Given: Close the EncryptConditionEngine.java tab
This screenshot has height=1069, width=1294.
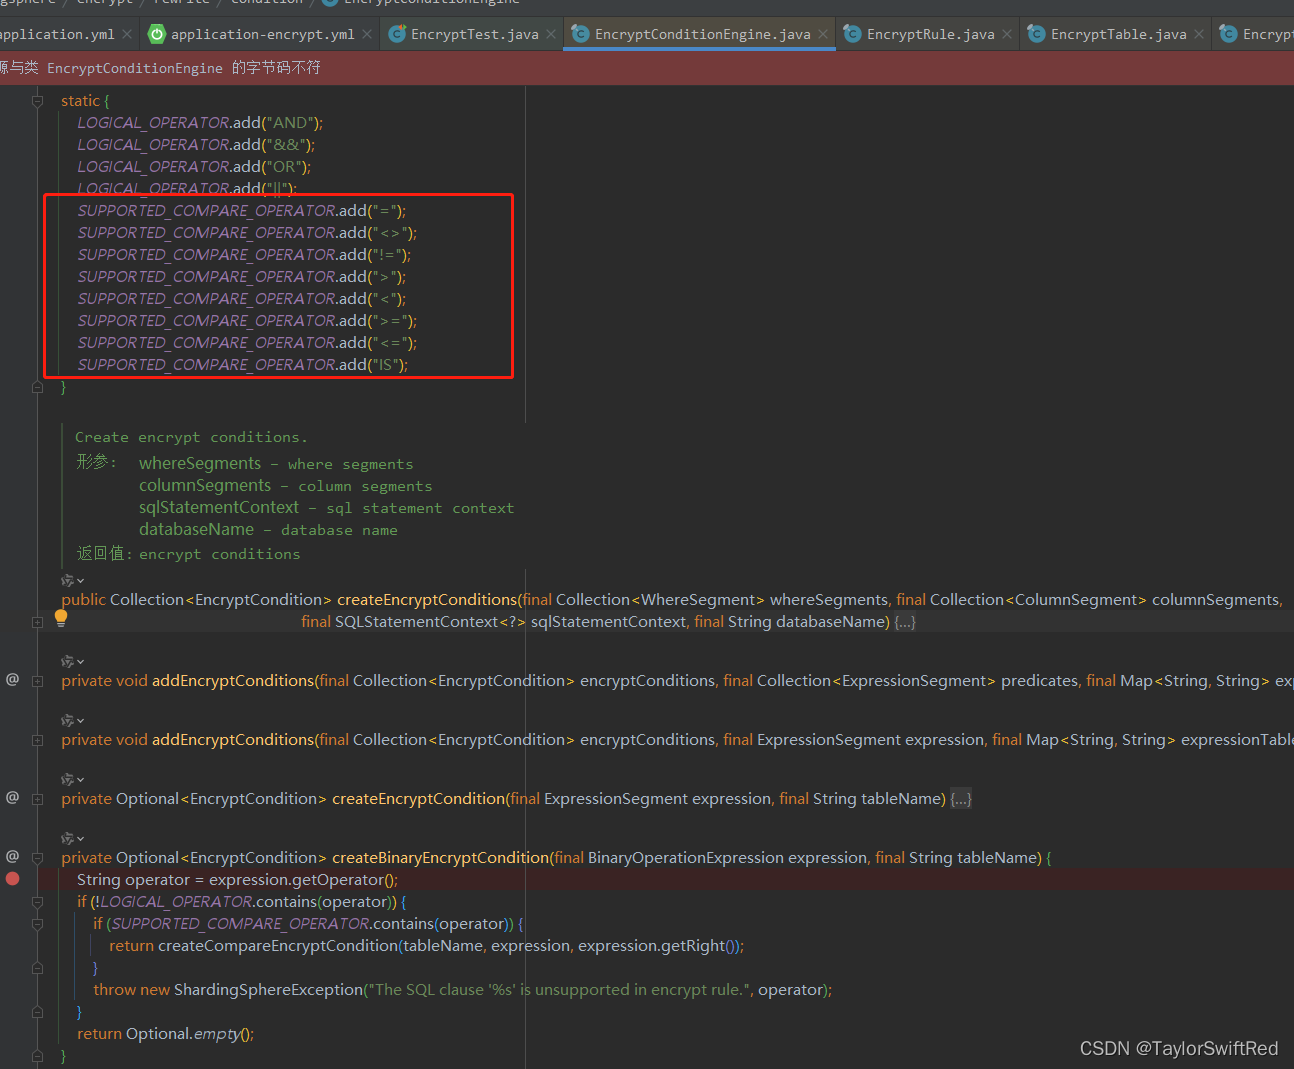Looking at the screenshot, I should (823, 34).
